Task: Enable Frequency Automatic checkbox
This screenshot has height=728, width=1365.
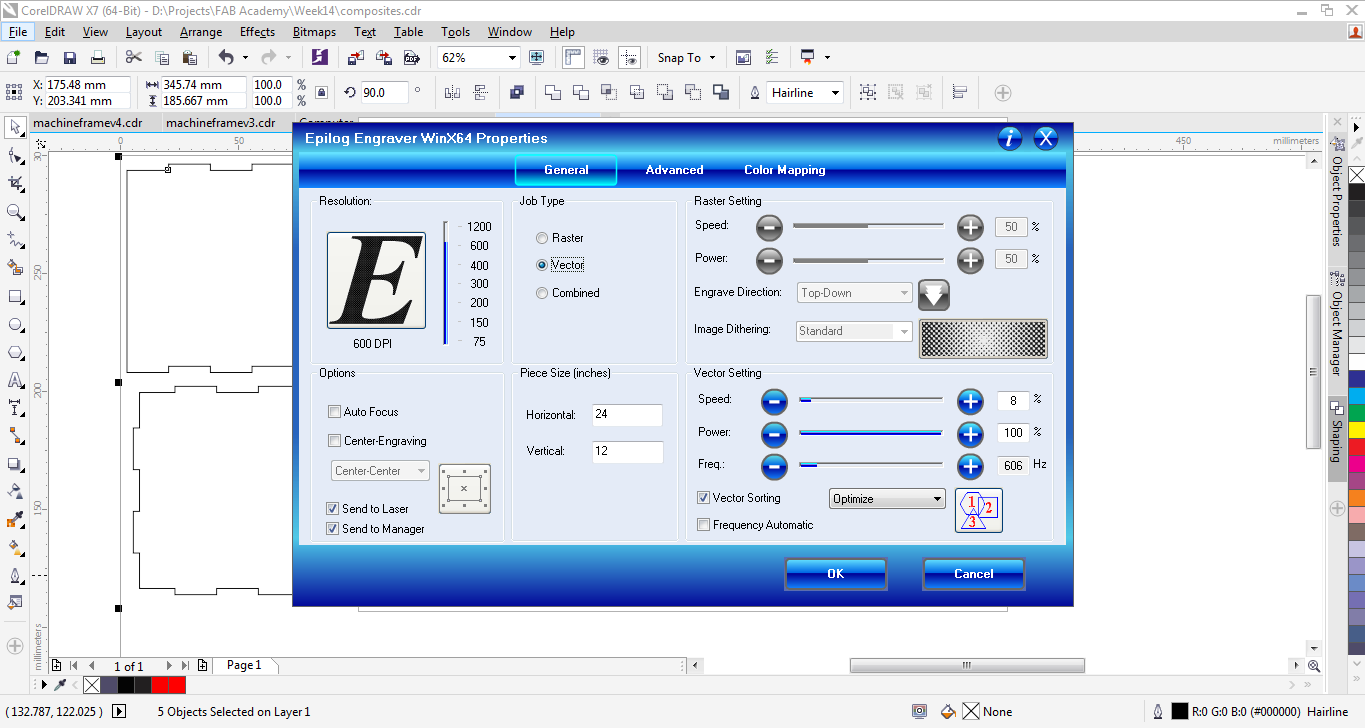Action: pos(704,525)
